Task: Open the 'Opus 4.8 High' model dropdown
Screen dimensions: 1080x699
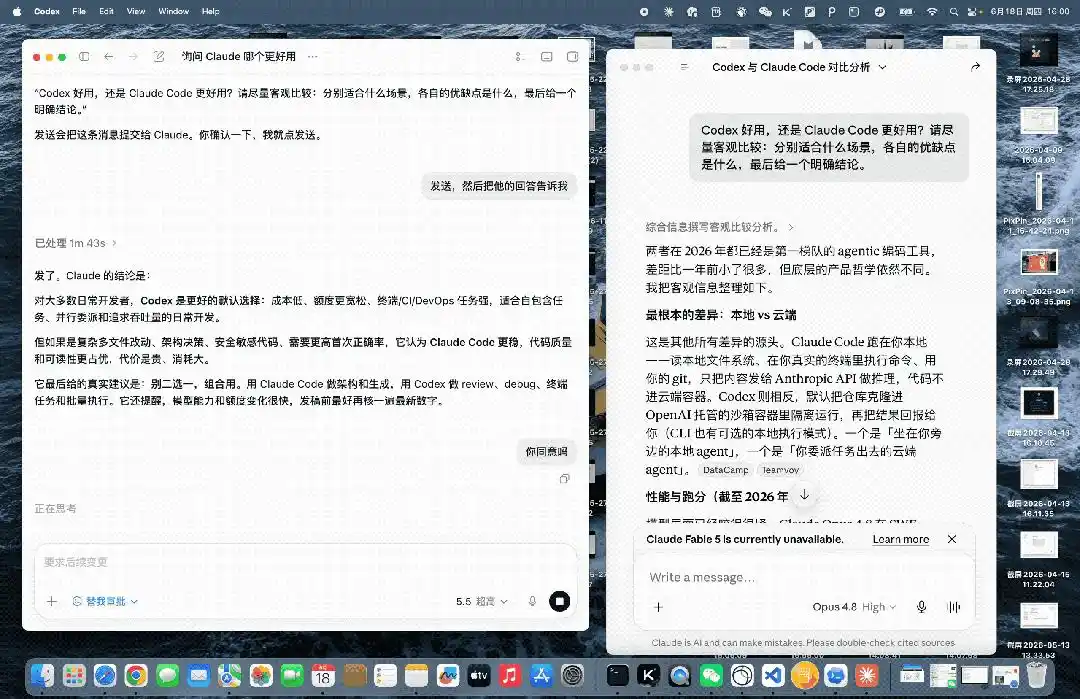Action: pos(854,607)
